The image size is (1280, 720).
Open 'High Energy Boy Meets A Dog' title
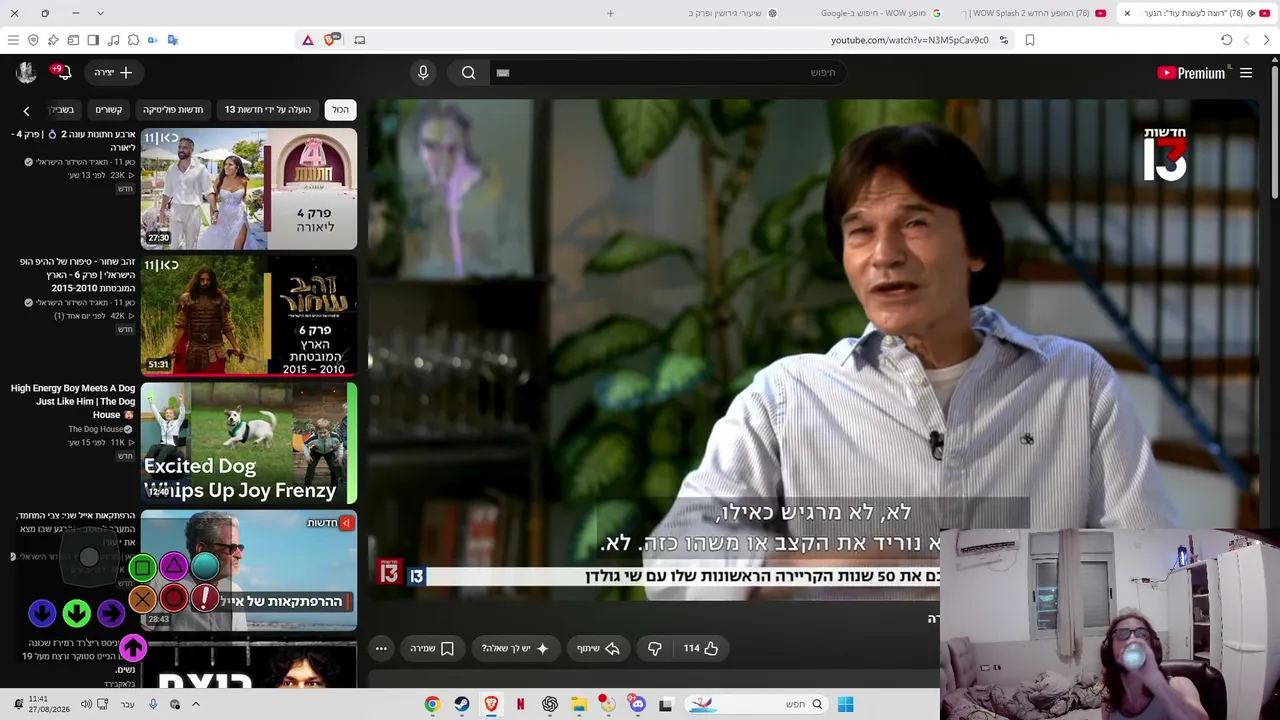click(x=73, y=401)
